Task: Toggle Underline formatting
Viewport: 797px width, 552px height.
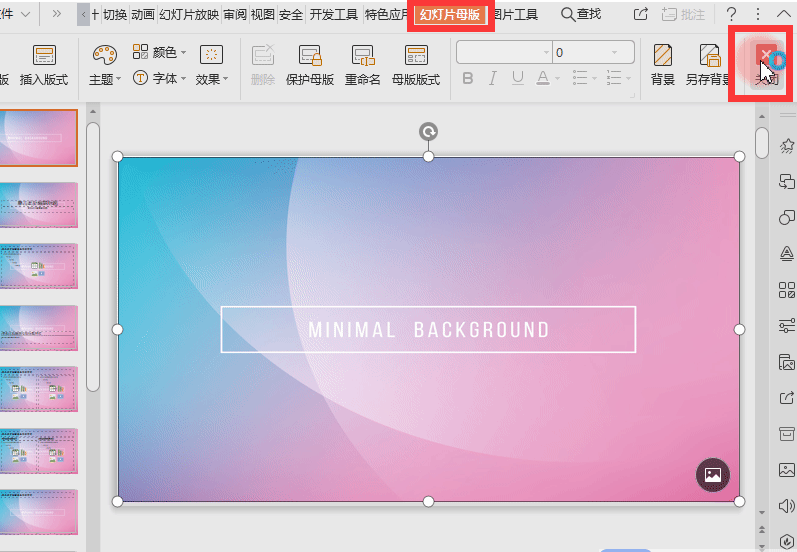Action: pos(518,78)
